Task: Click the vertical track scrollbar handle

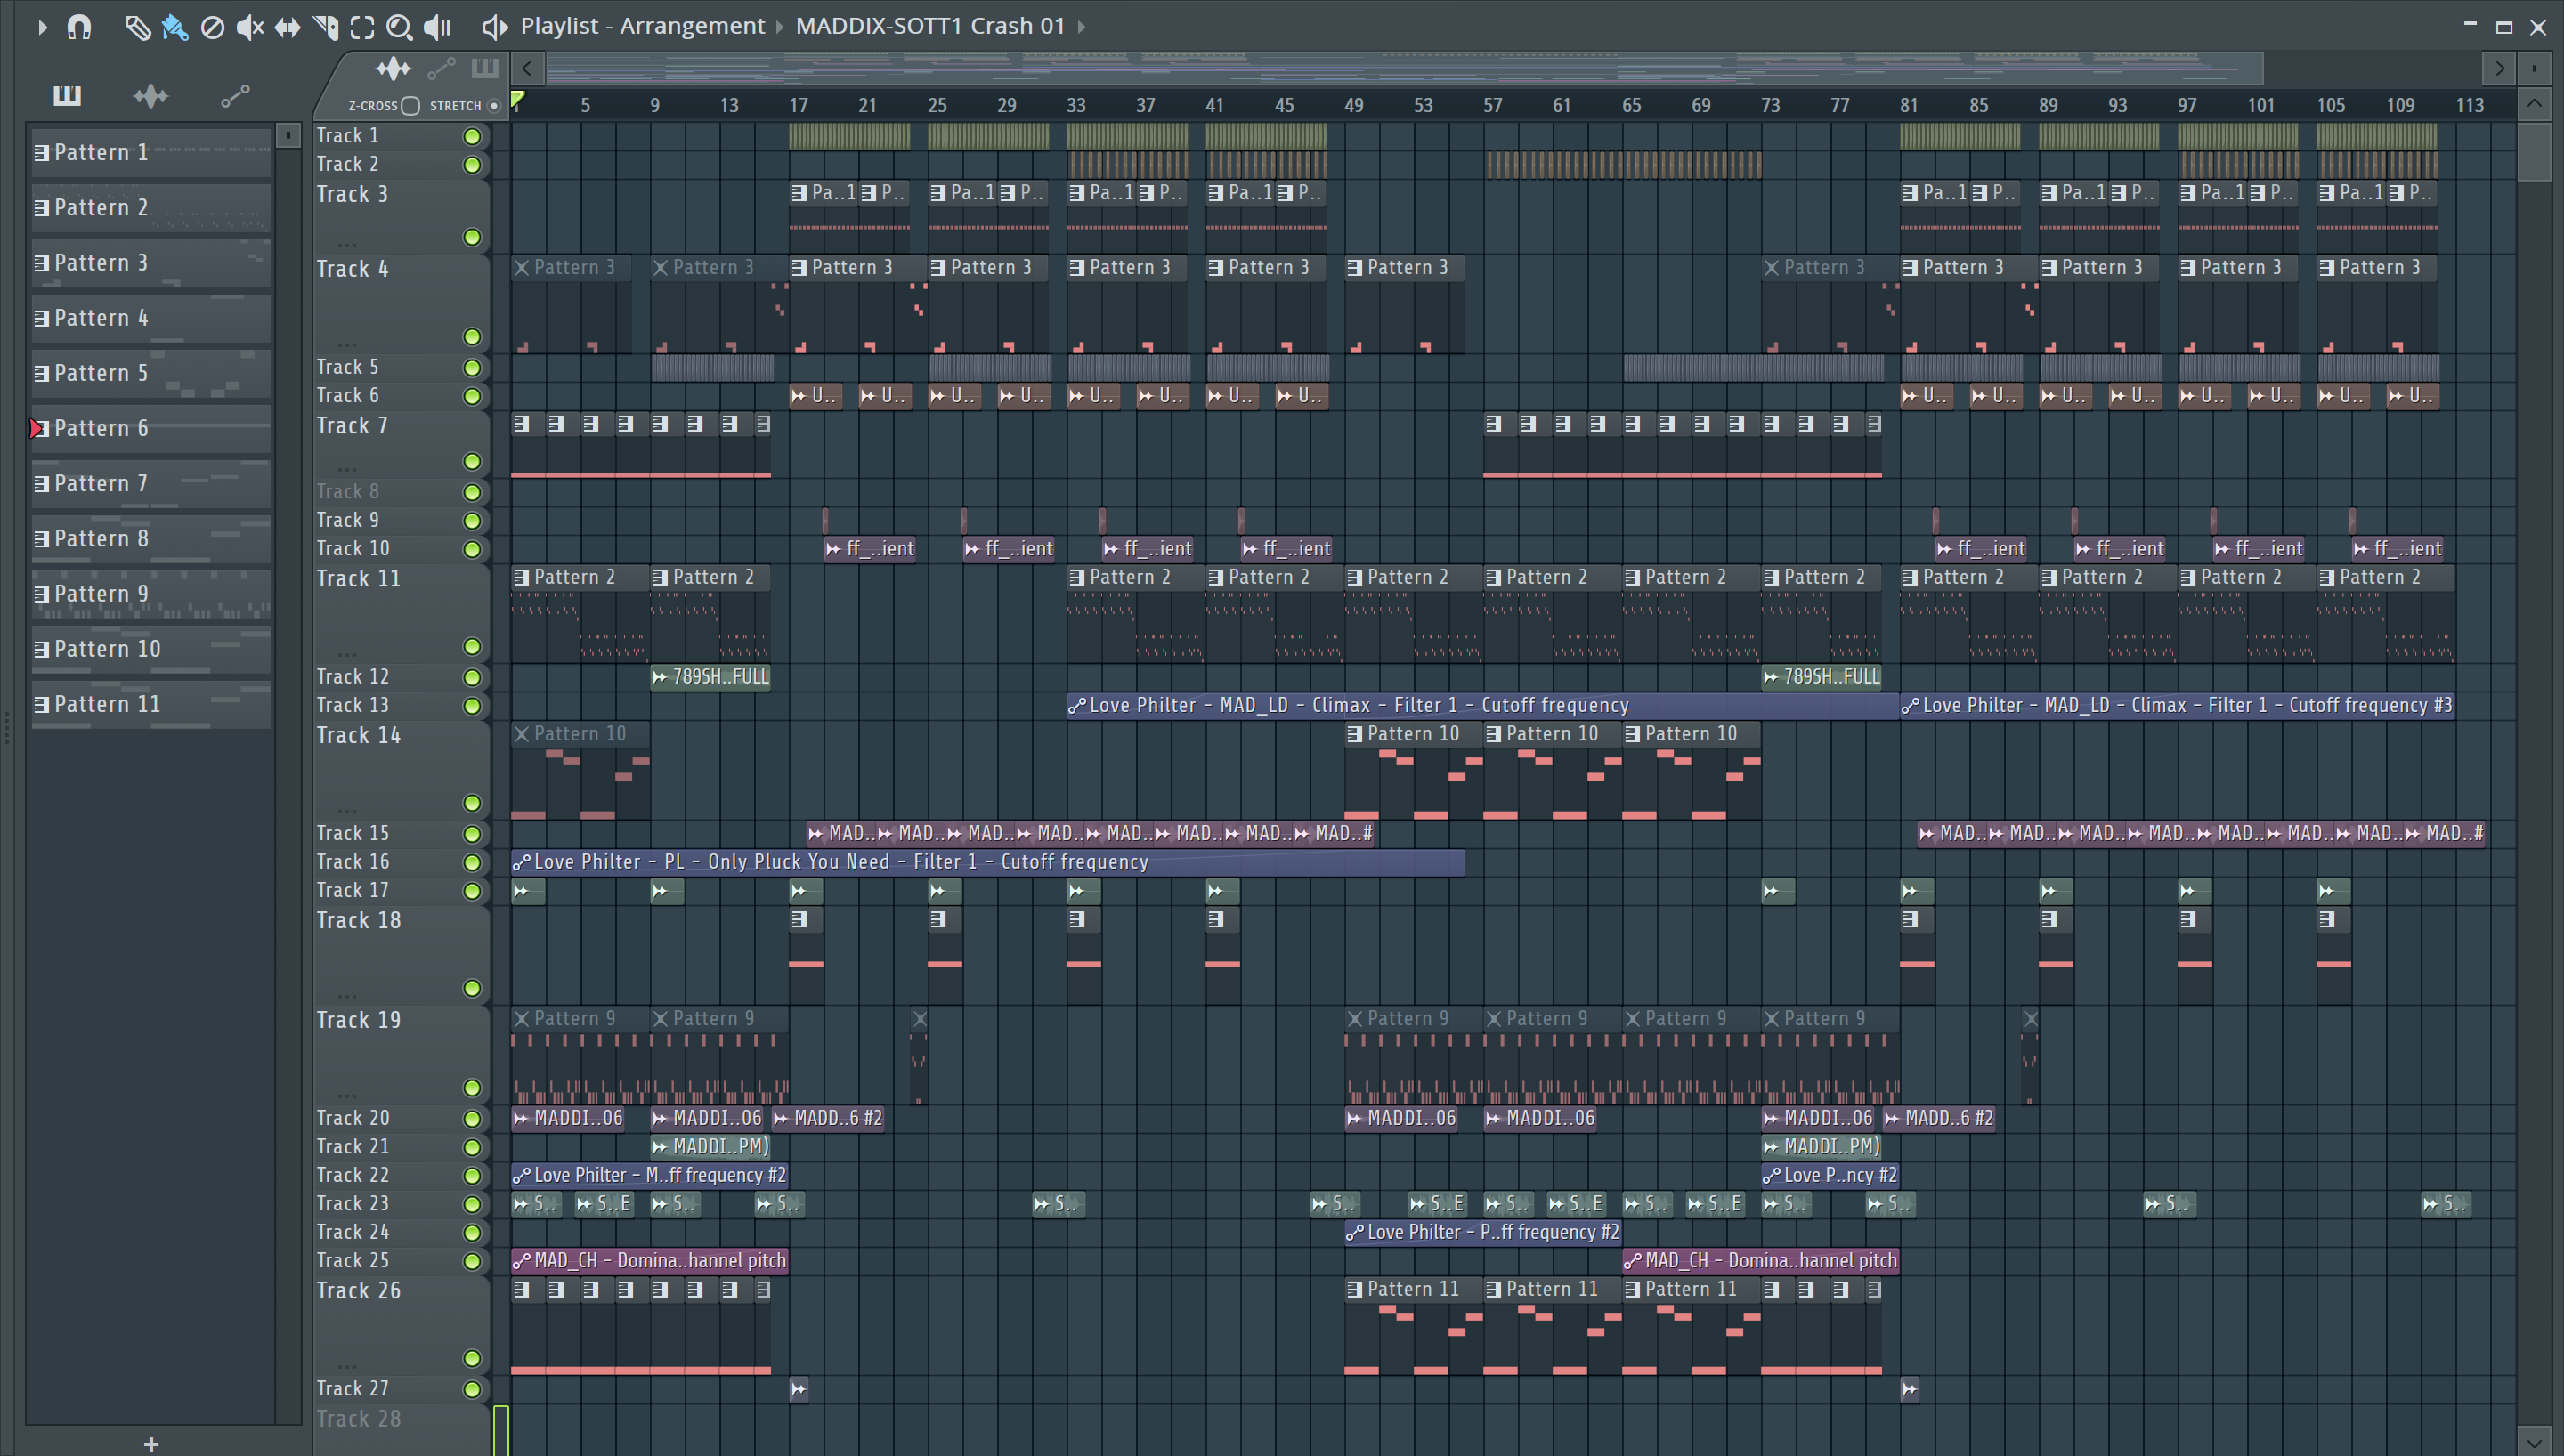Action: point(2534,151)
